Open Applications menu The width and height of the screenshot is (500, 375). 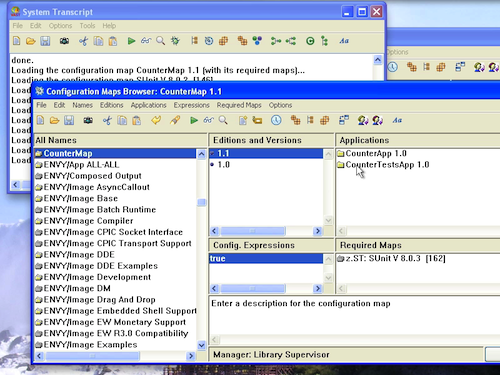pyautogui.click(x=149, y=105)
